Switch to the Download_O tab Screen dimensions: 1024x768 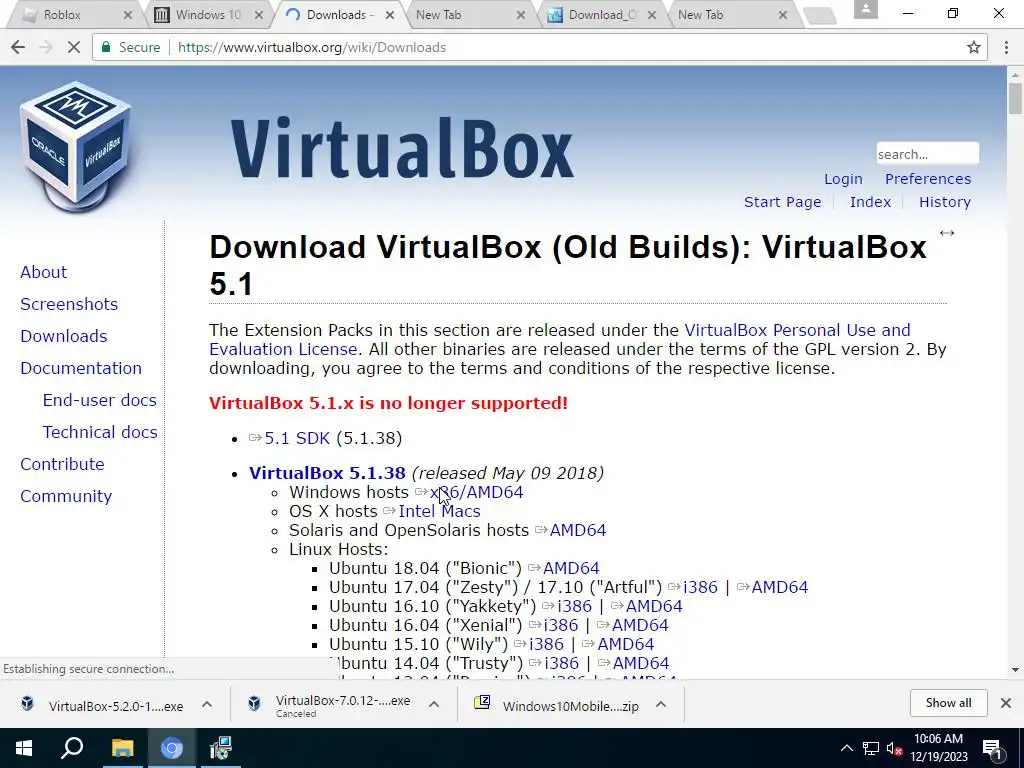click(x=601, y=14)
